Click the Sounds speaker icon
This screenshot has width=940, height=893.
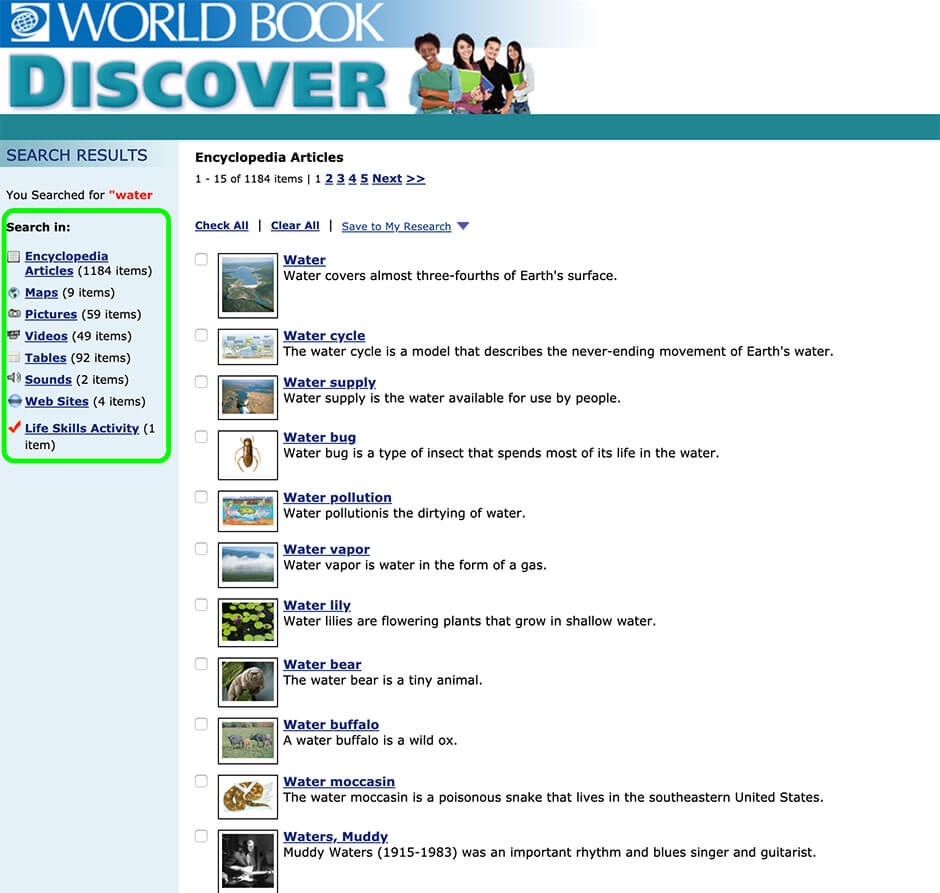(x=15, y=379)
